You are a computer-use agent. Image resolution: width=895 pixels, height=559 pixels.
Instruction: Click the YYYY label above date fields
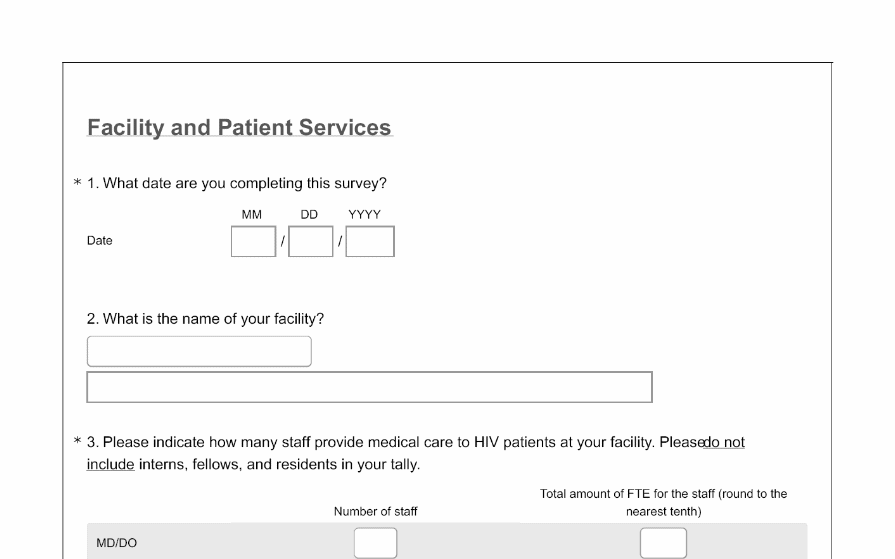coord(364,214)
